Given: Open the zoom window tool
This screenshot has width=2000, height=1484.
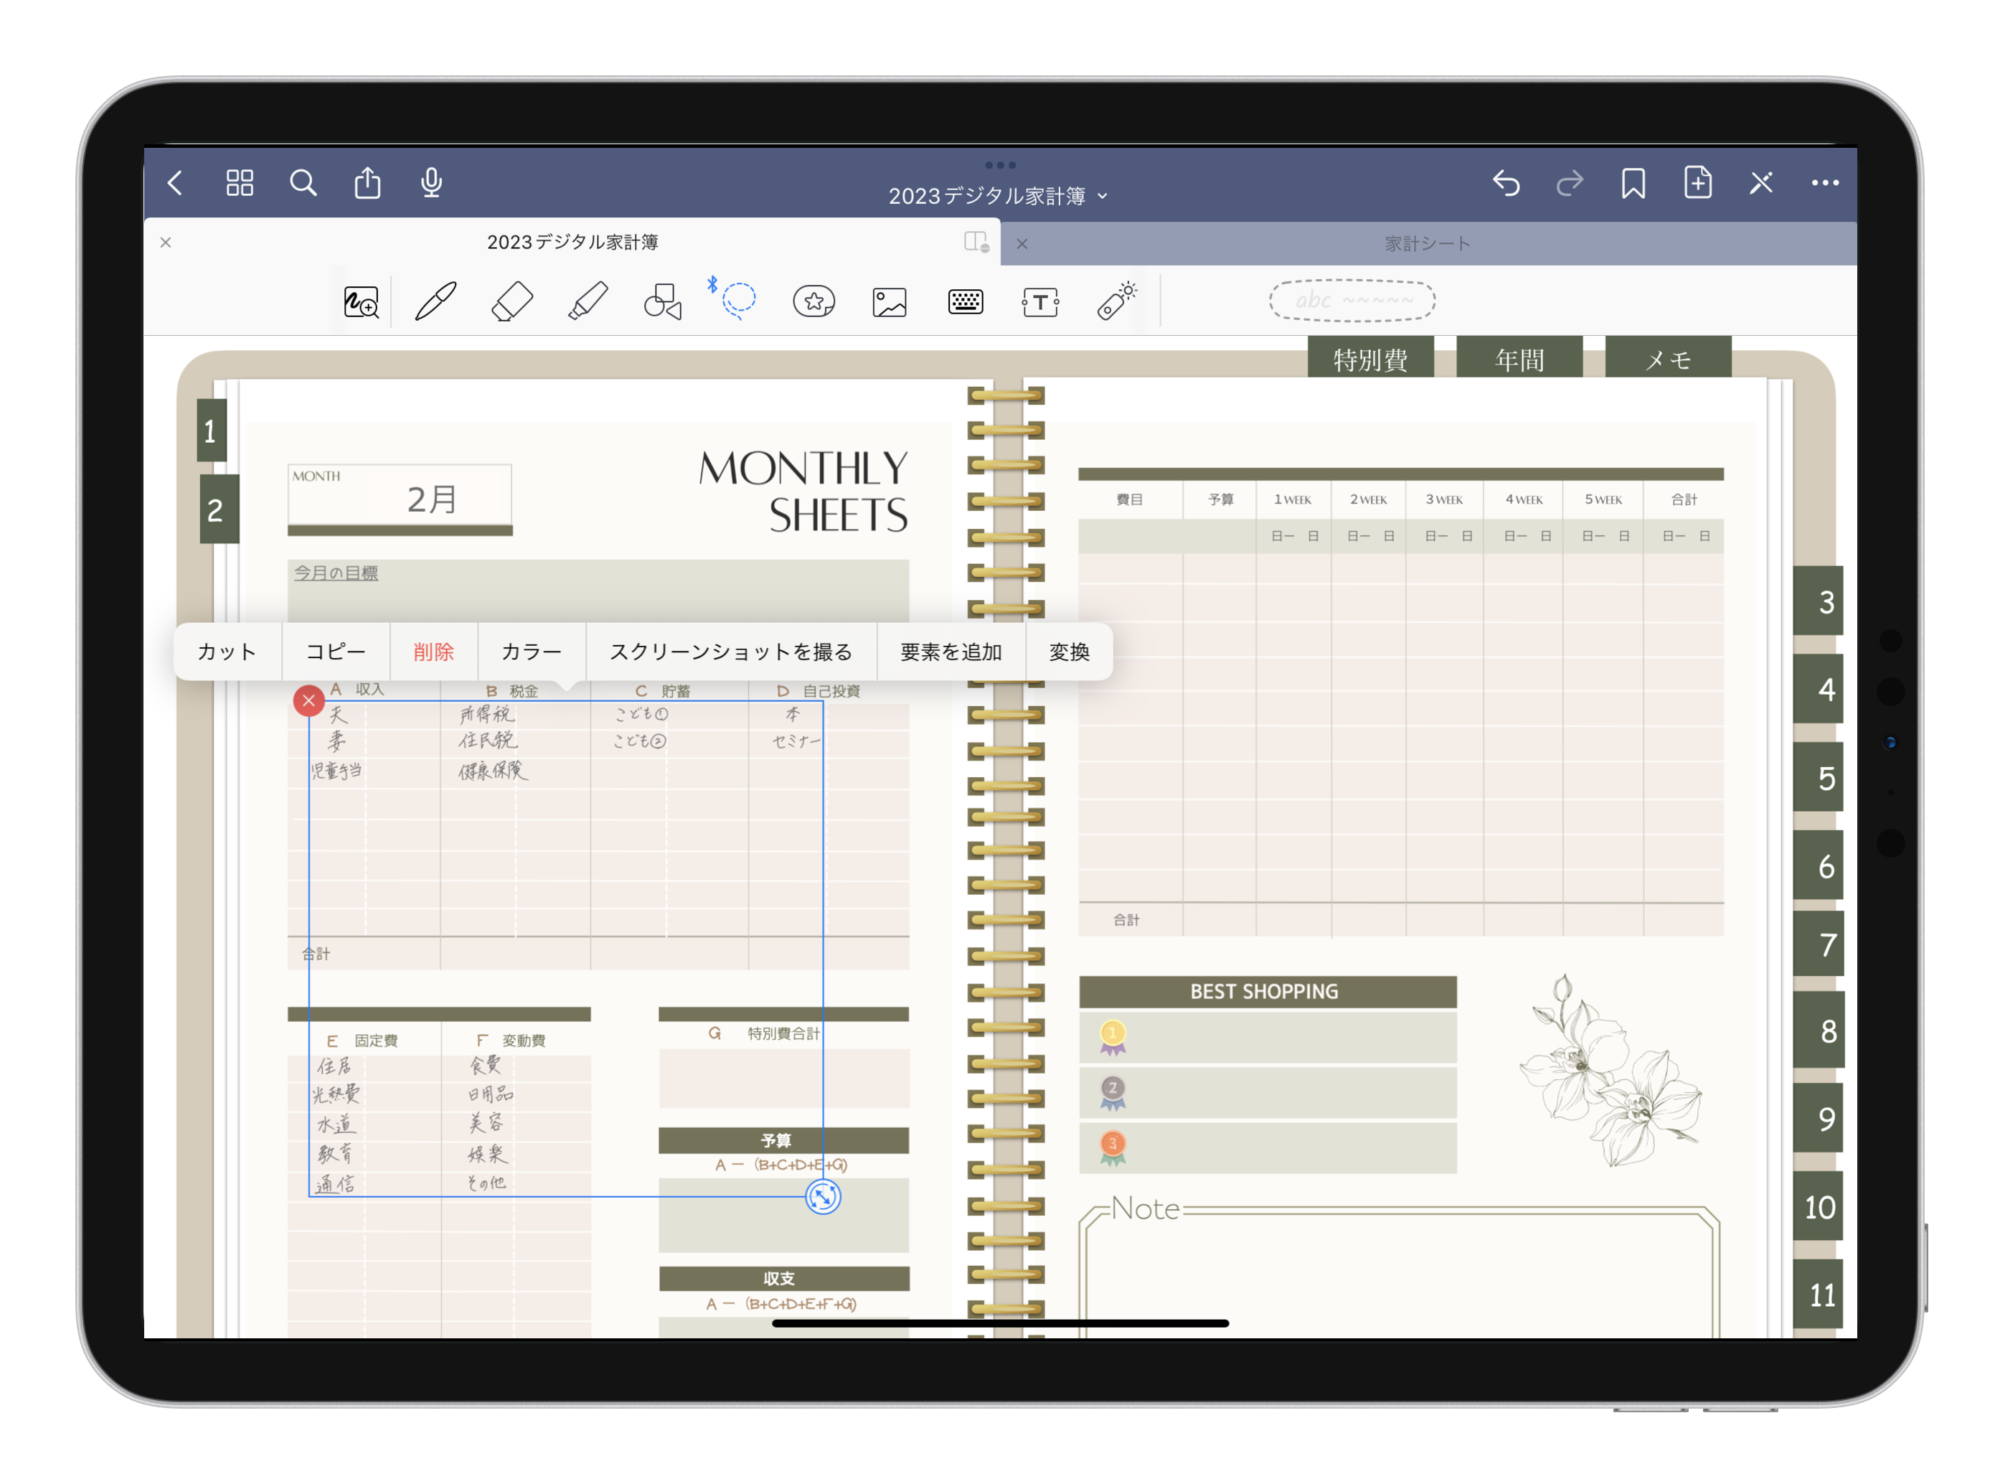Looking at the screenshot, I should (x=361, y=302).
